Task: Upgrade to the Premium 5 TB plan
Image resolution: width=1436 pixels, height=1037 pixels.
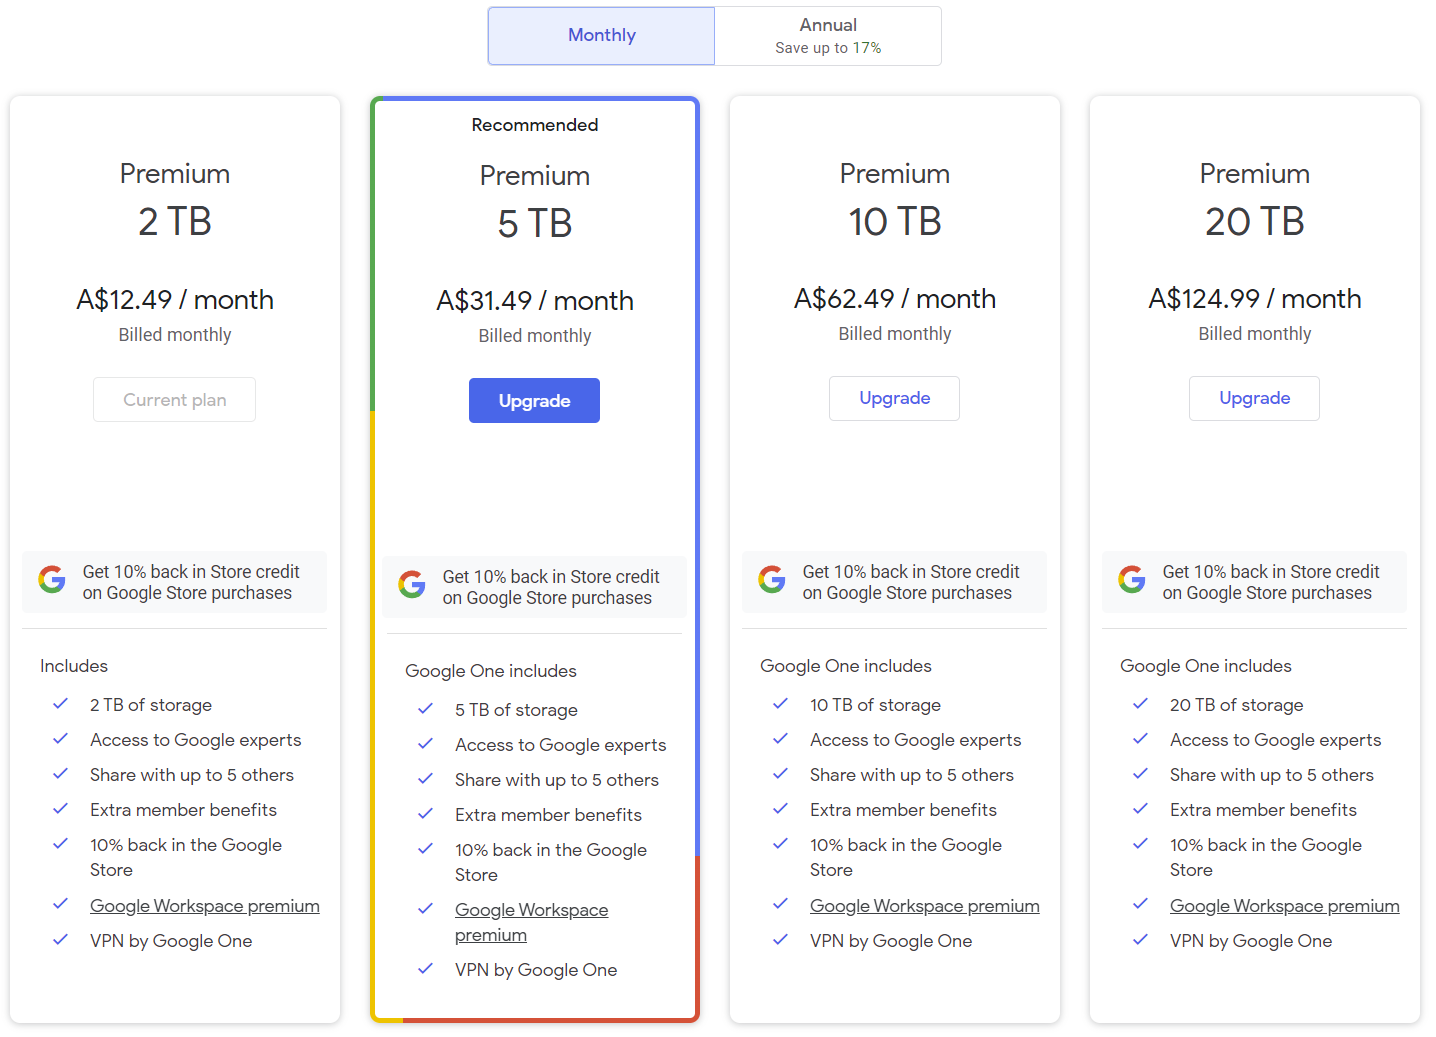Action: (x=534, y=401)
